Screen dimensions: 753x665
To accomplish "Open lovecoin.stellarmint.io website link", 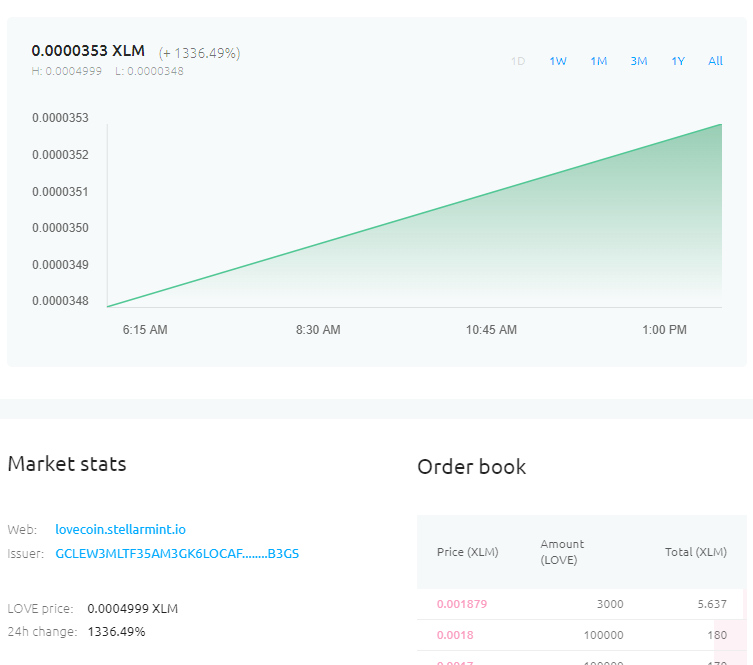I will 121,529.
